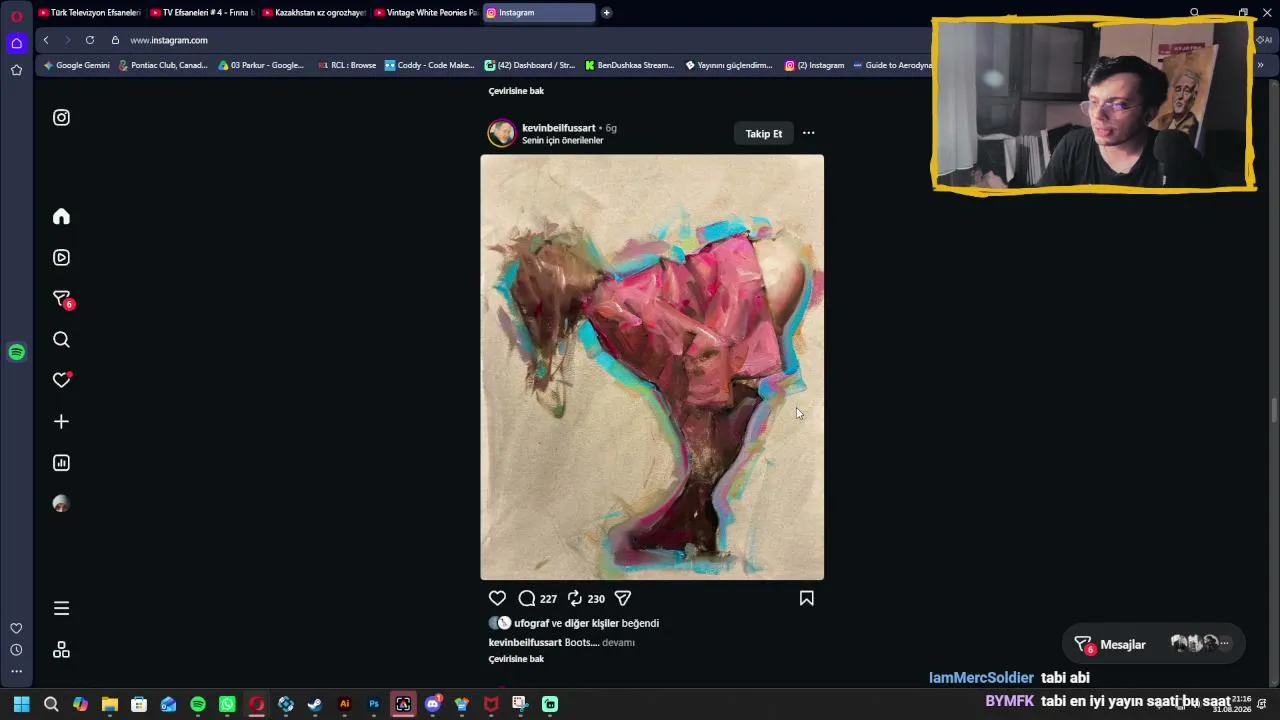This screenshot has height=720, width=1280.
Task: Open the '(2) Instagram' bookmark
Action: click(814, 65)
